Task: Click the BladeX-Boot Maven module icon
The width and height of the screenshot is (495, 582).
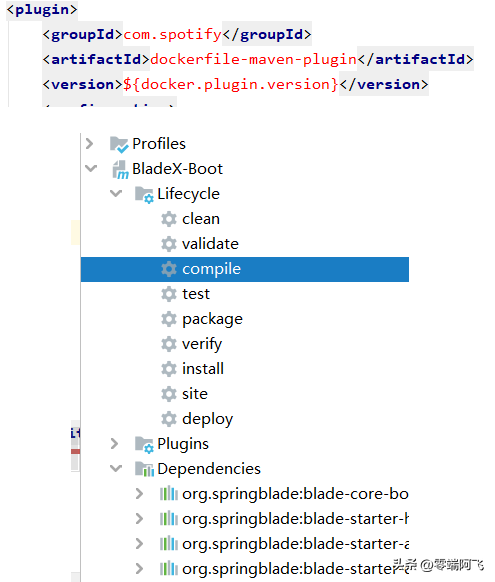Action: tap(120, 170)
